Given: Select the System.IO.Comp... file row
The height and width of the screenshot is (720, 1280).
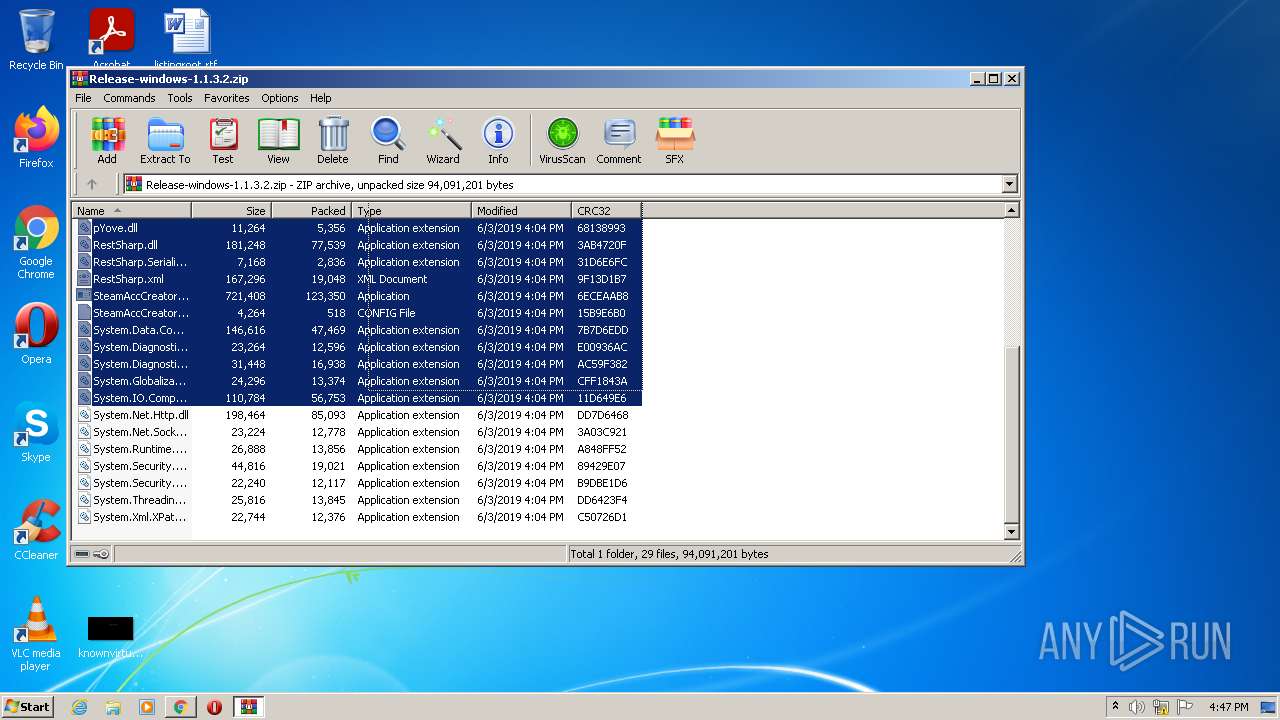Looking at the screenshot, I should point(357,398).
